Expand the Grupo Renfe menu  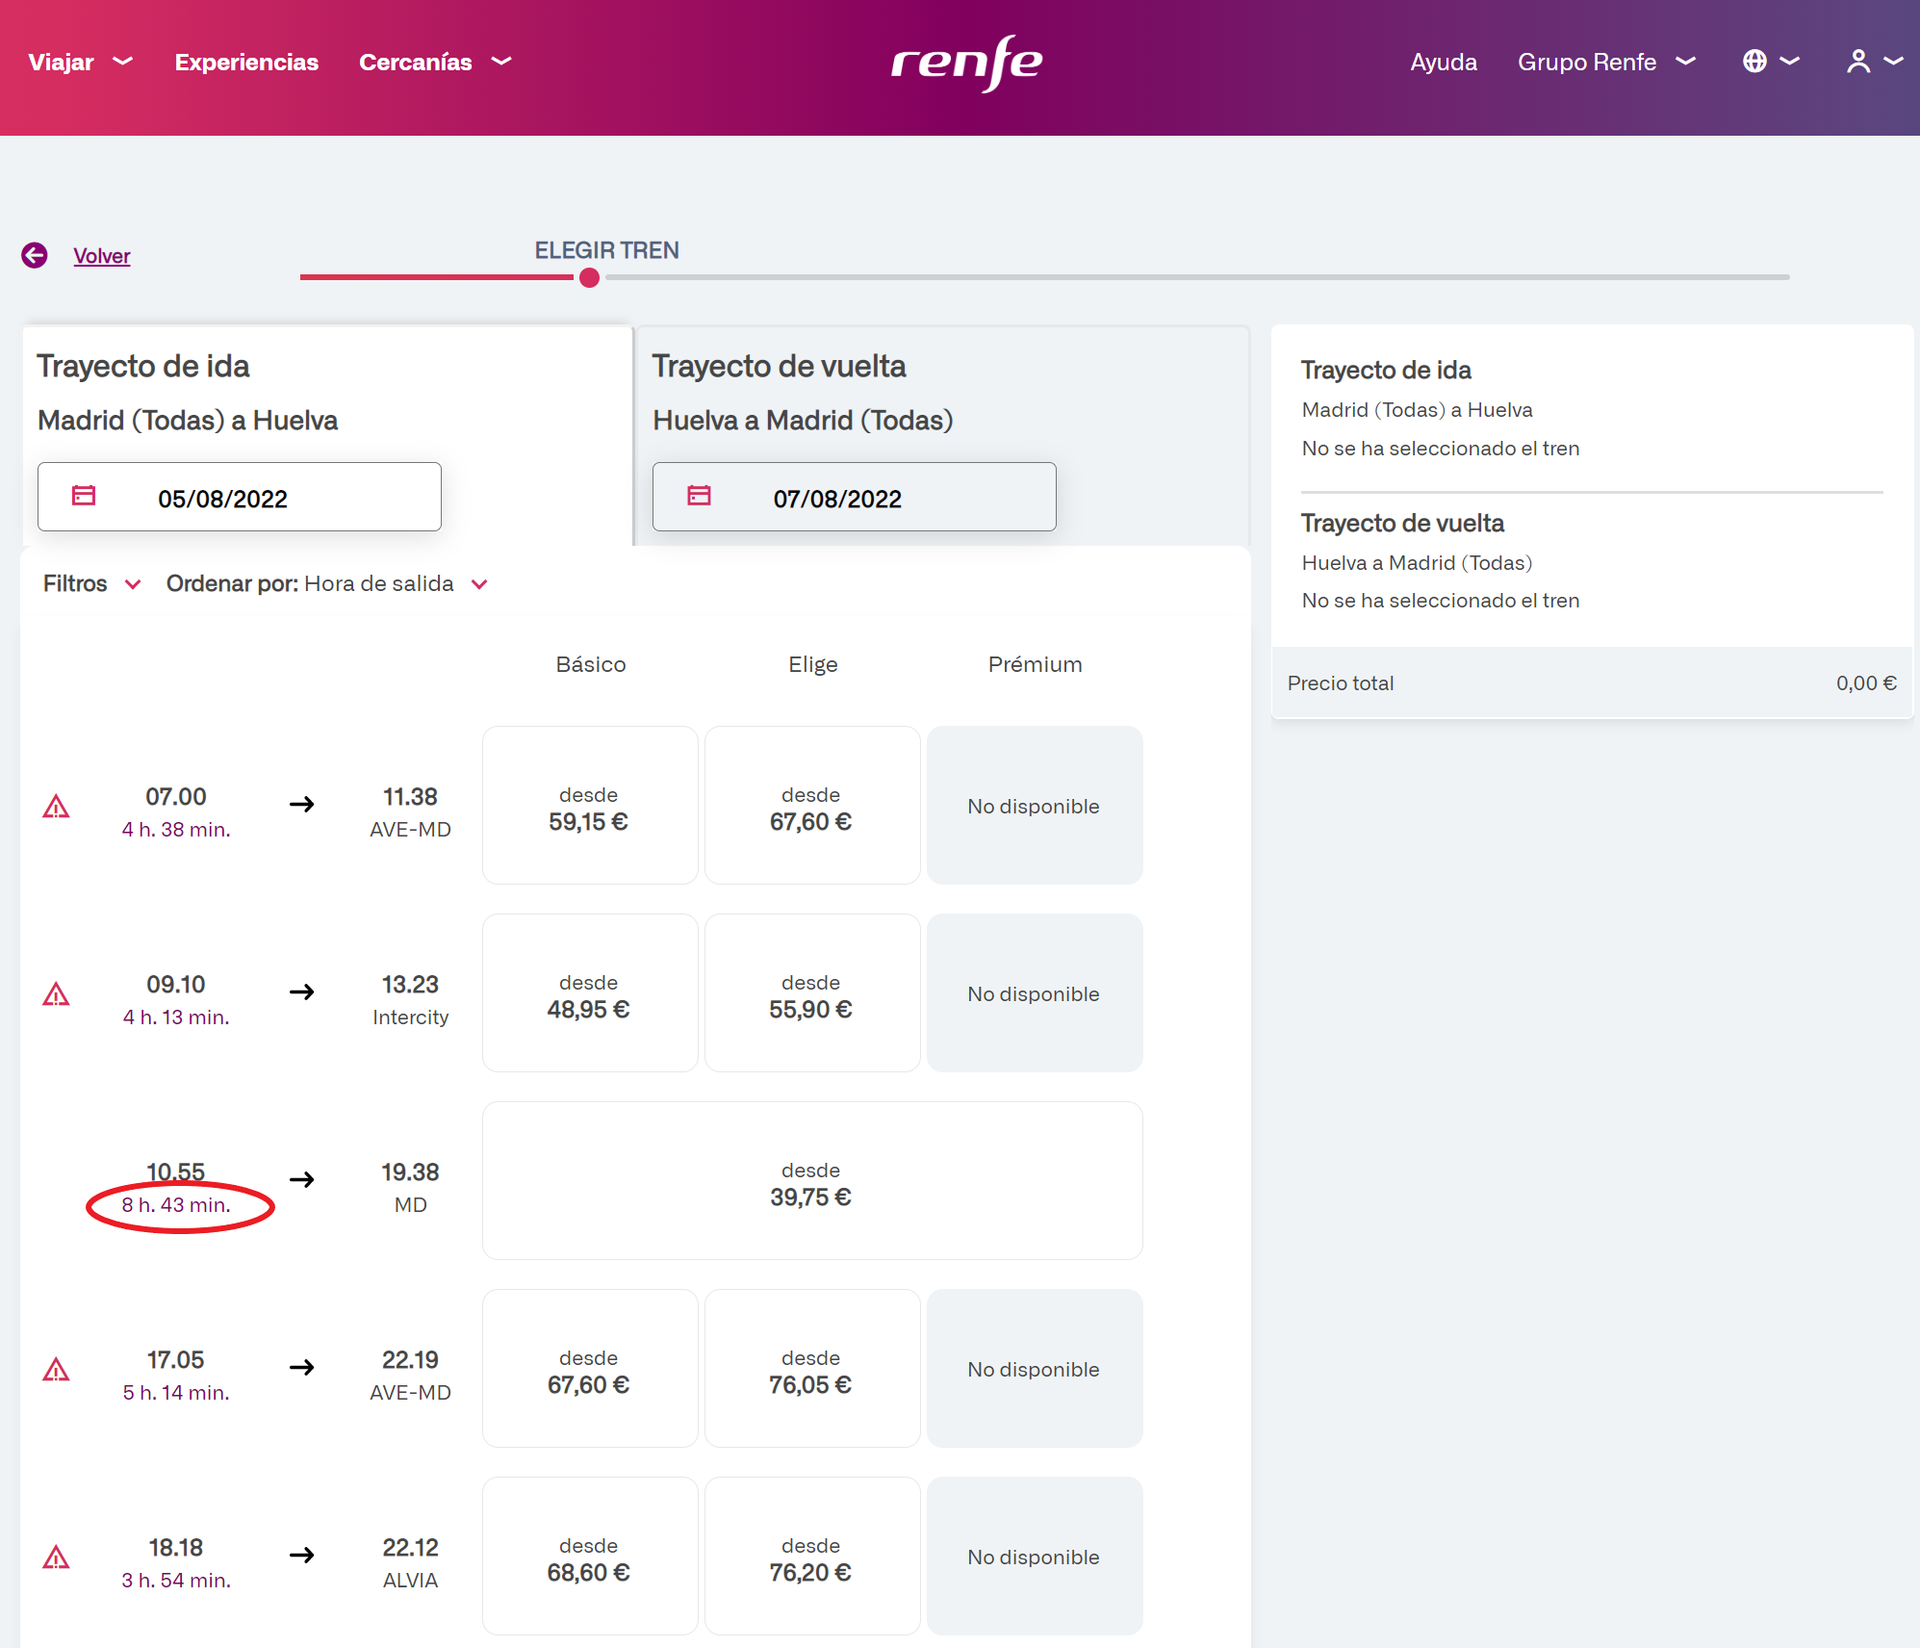(1606, 62)
